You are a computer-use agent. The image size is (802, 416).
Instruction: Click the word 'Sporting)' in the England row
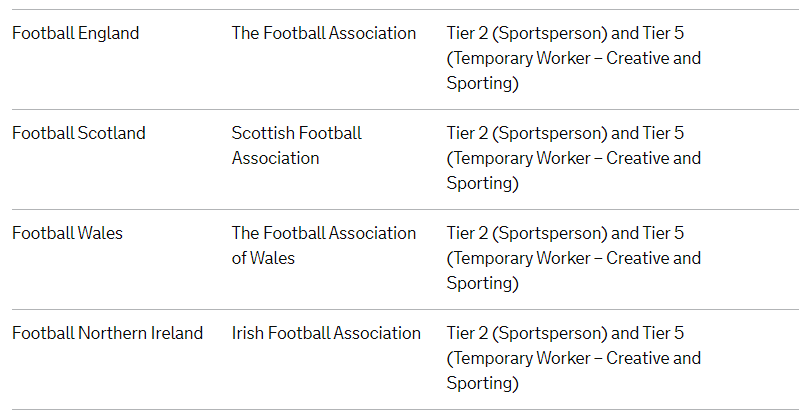(x=482, y=83)
